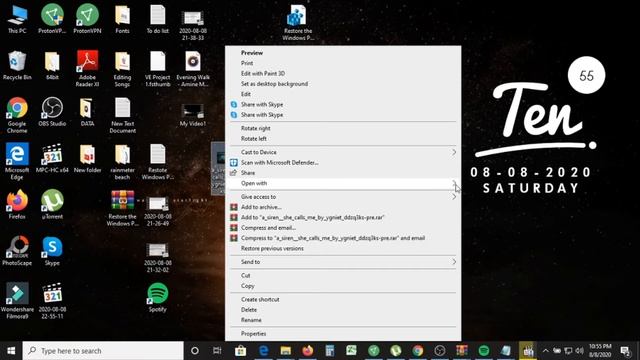Image resolution: width=640 pixels, height=360 pixels.
Task: Open Calculator from the taskbar
Action: pos(330,351)
